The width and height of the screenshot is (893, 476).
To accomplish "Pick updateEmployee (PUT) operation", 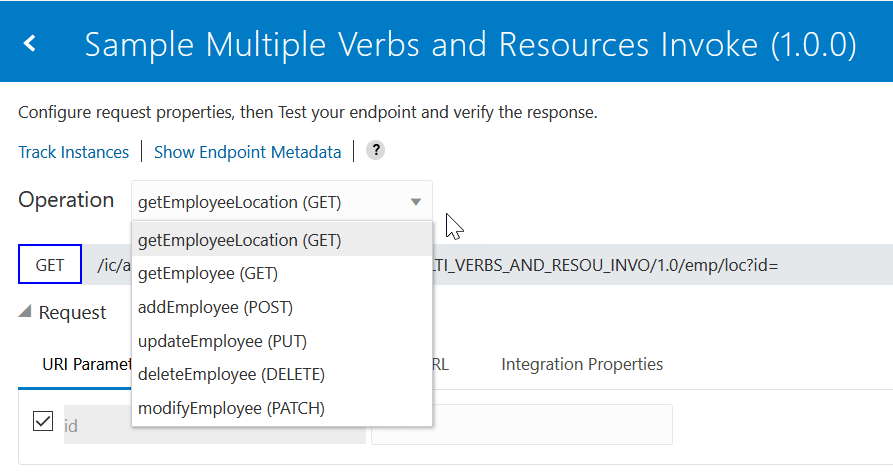I will click(x=222, y=341).
